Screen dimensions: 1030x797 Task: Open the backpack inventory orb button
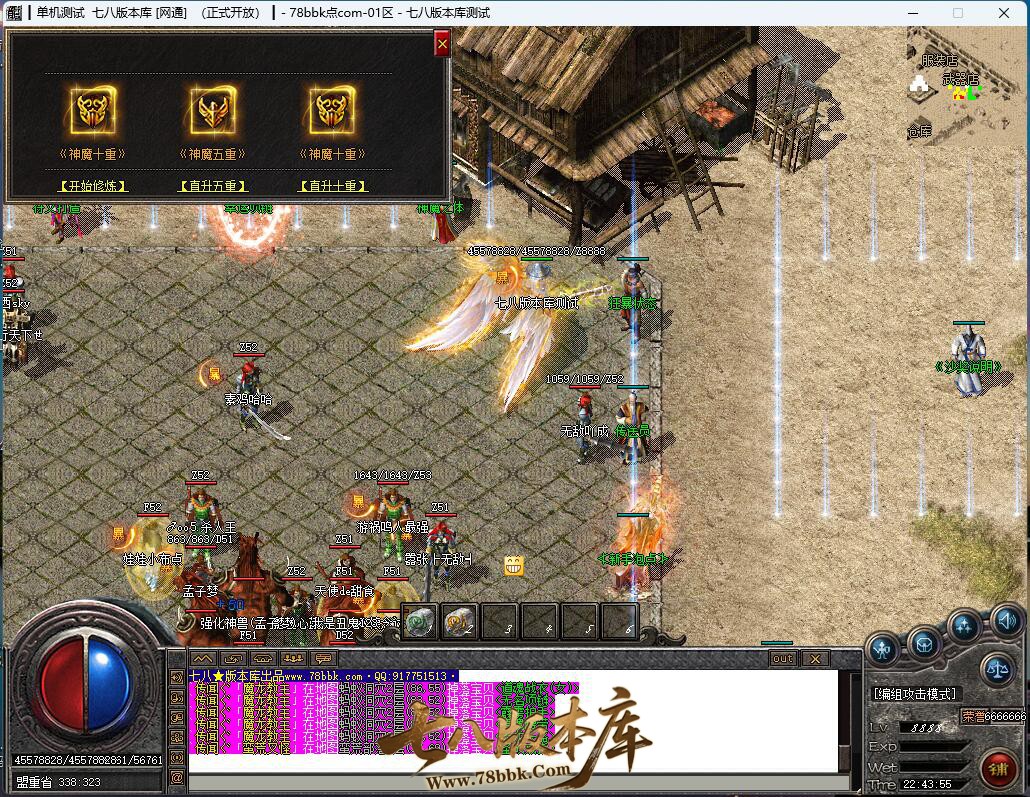tap(924, 644)
